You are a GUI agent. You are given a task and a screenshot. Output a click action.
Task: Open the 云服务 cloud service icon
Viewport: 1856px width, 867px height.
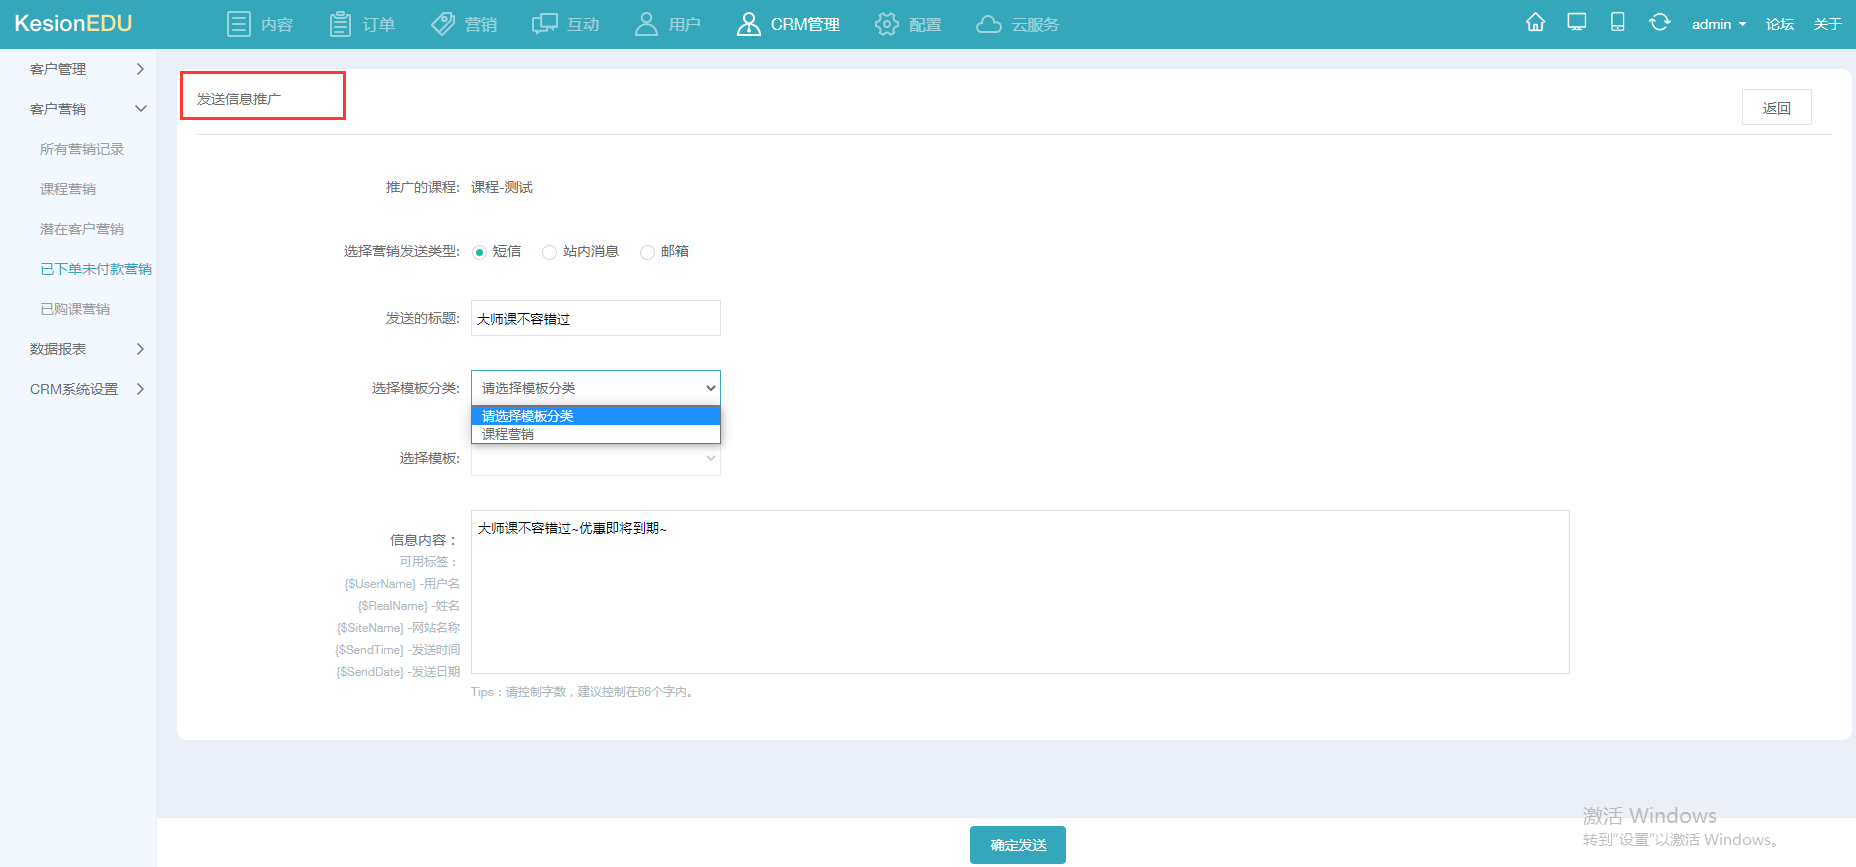coord(988,24)
